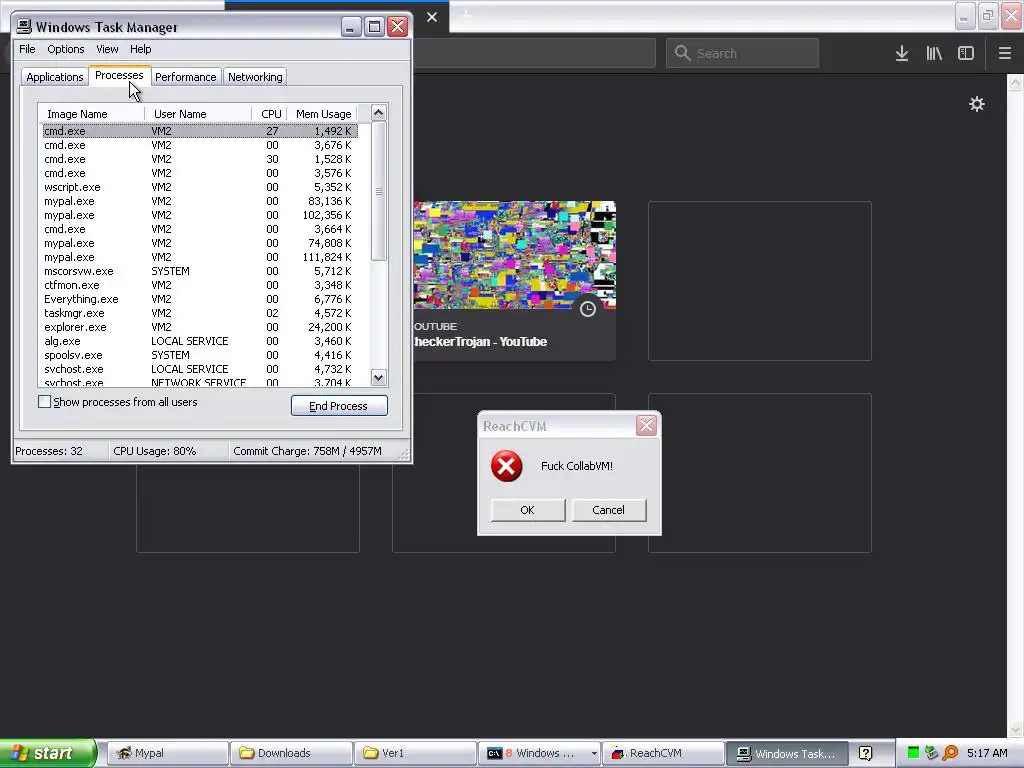This screenshot has height=768, width=1024.
Task: Select the taskmgr.exe process
Action: (x=200, y=313)
